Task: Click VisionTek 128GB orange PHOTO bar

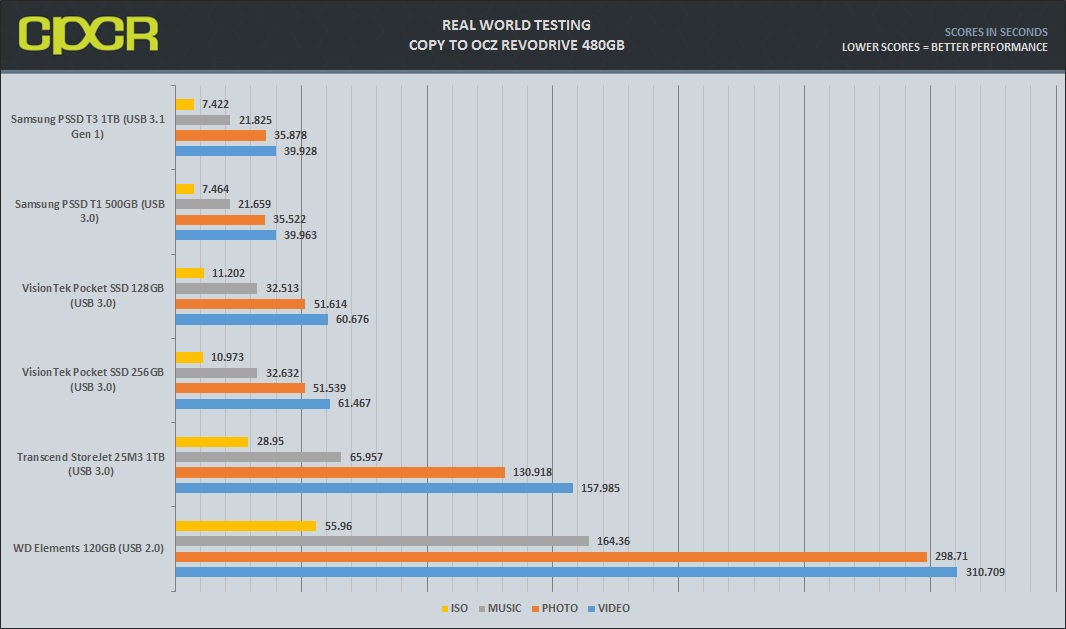Action: click(241, 304)
